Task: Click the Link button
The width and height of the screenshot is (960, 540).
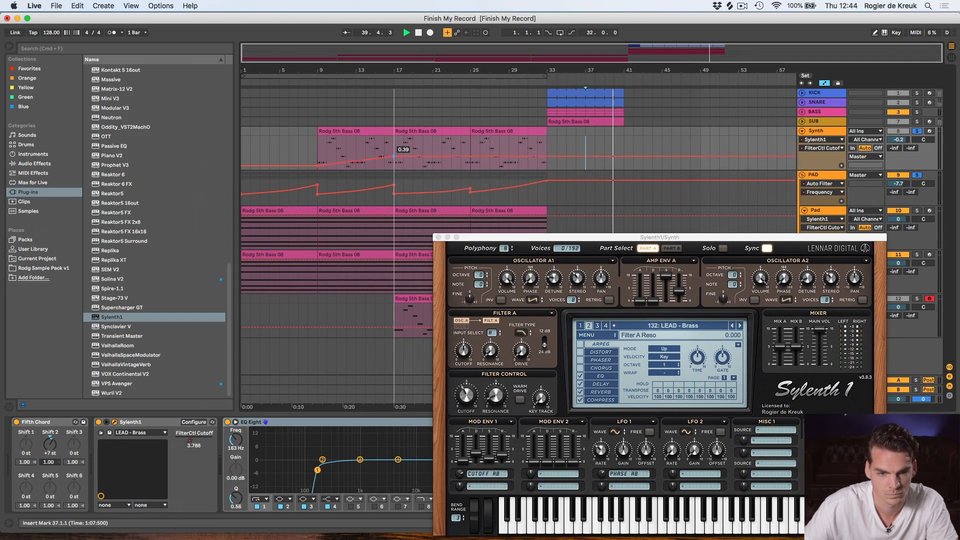Action: [x=15, y=32]
